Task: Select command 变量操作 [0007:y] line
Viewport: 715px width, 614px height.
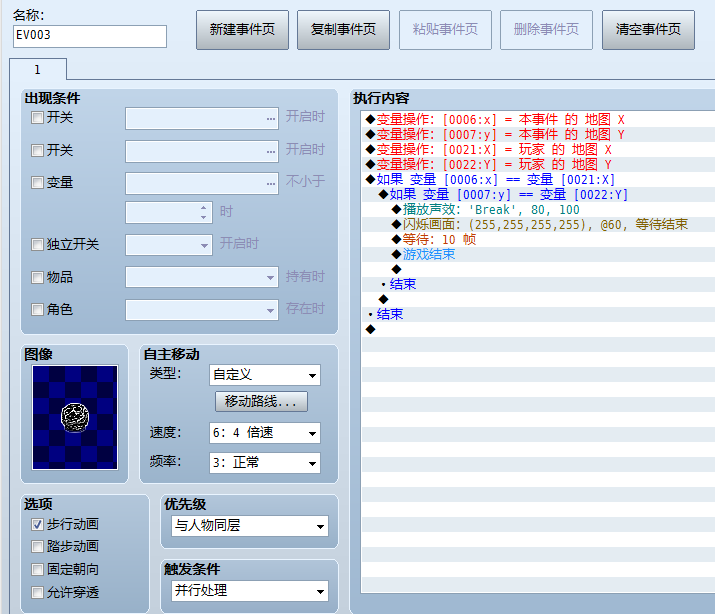Action: [x=538, y=134]
